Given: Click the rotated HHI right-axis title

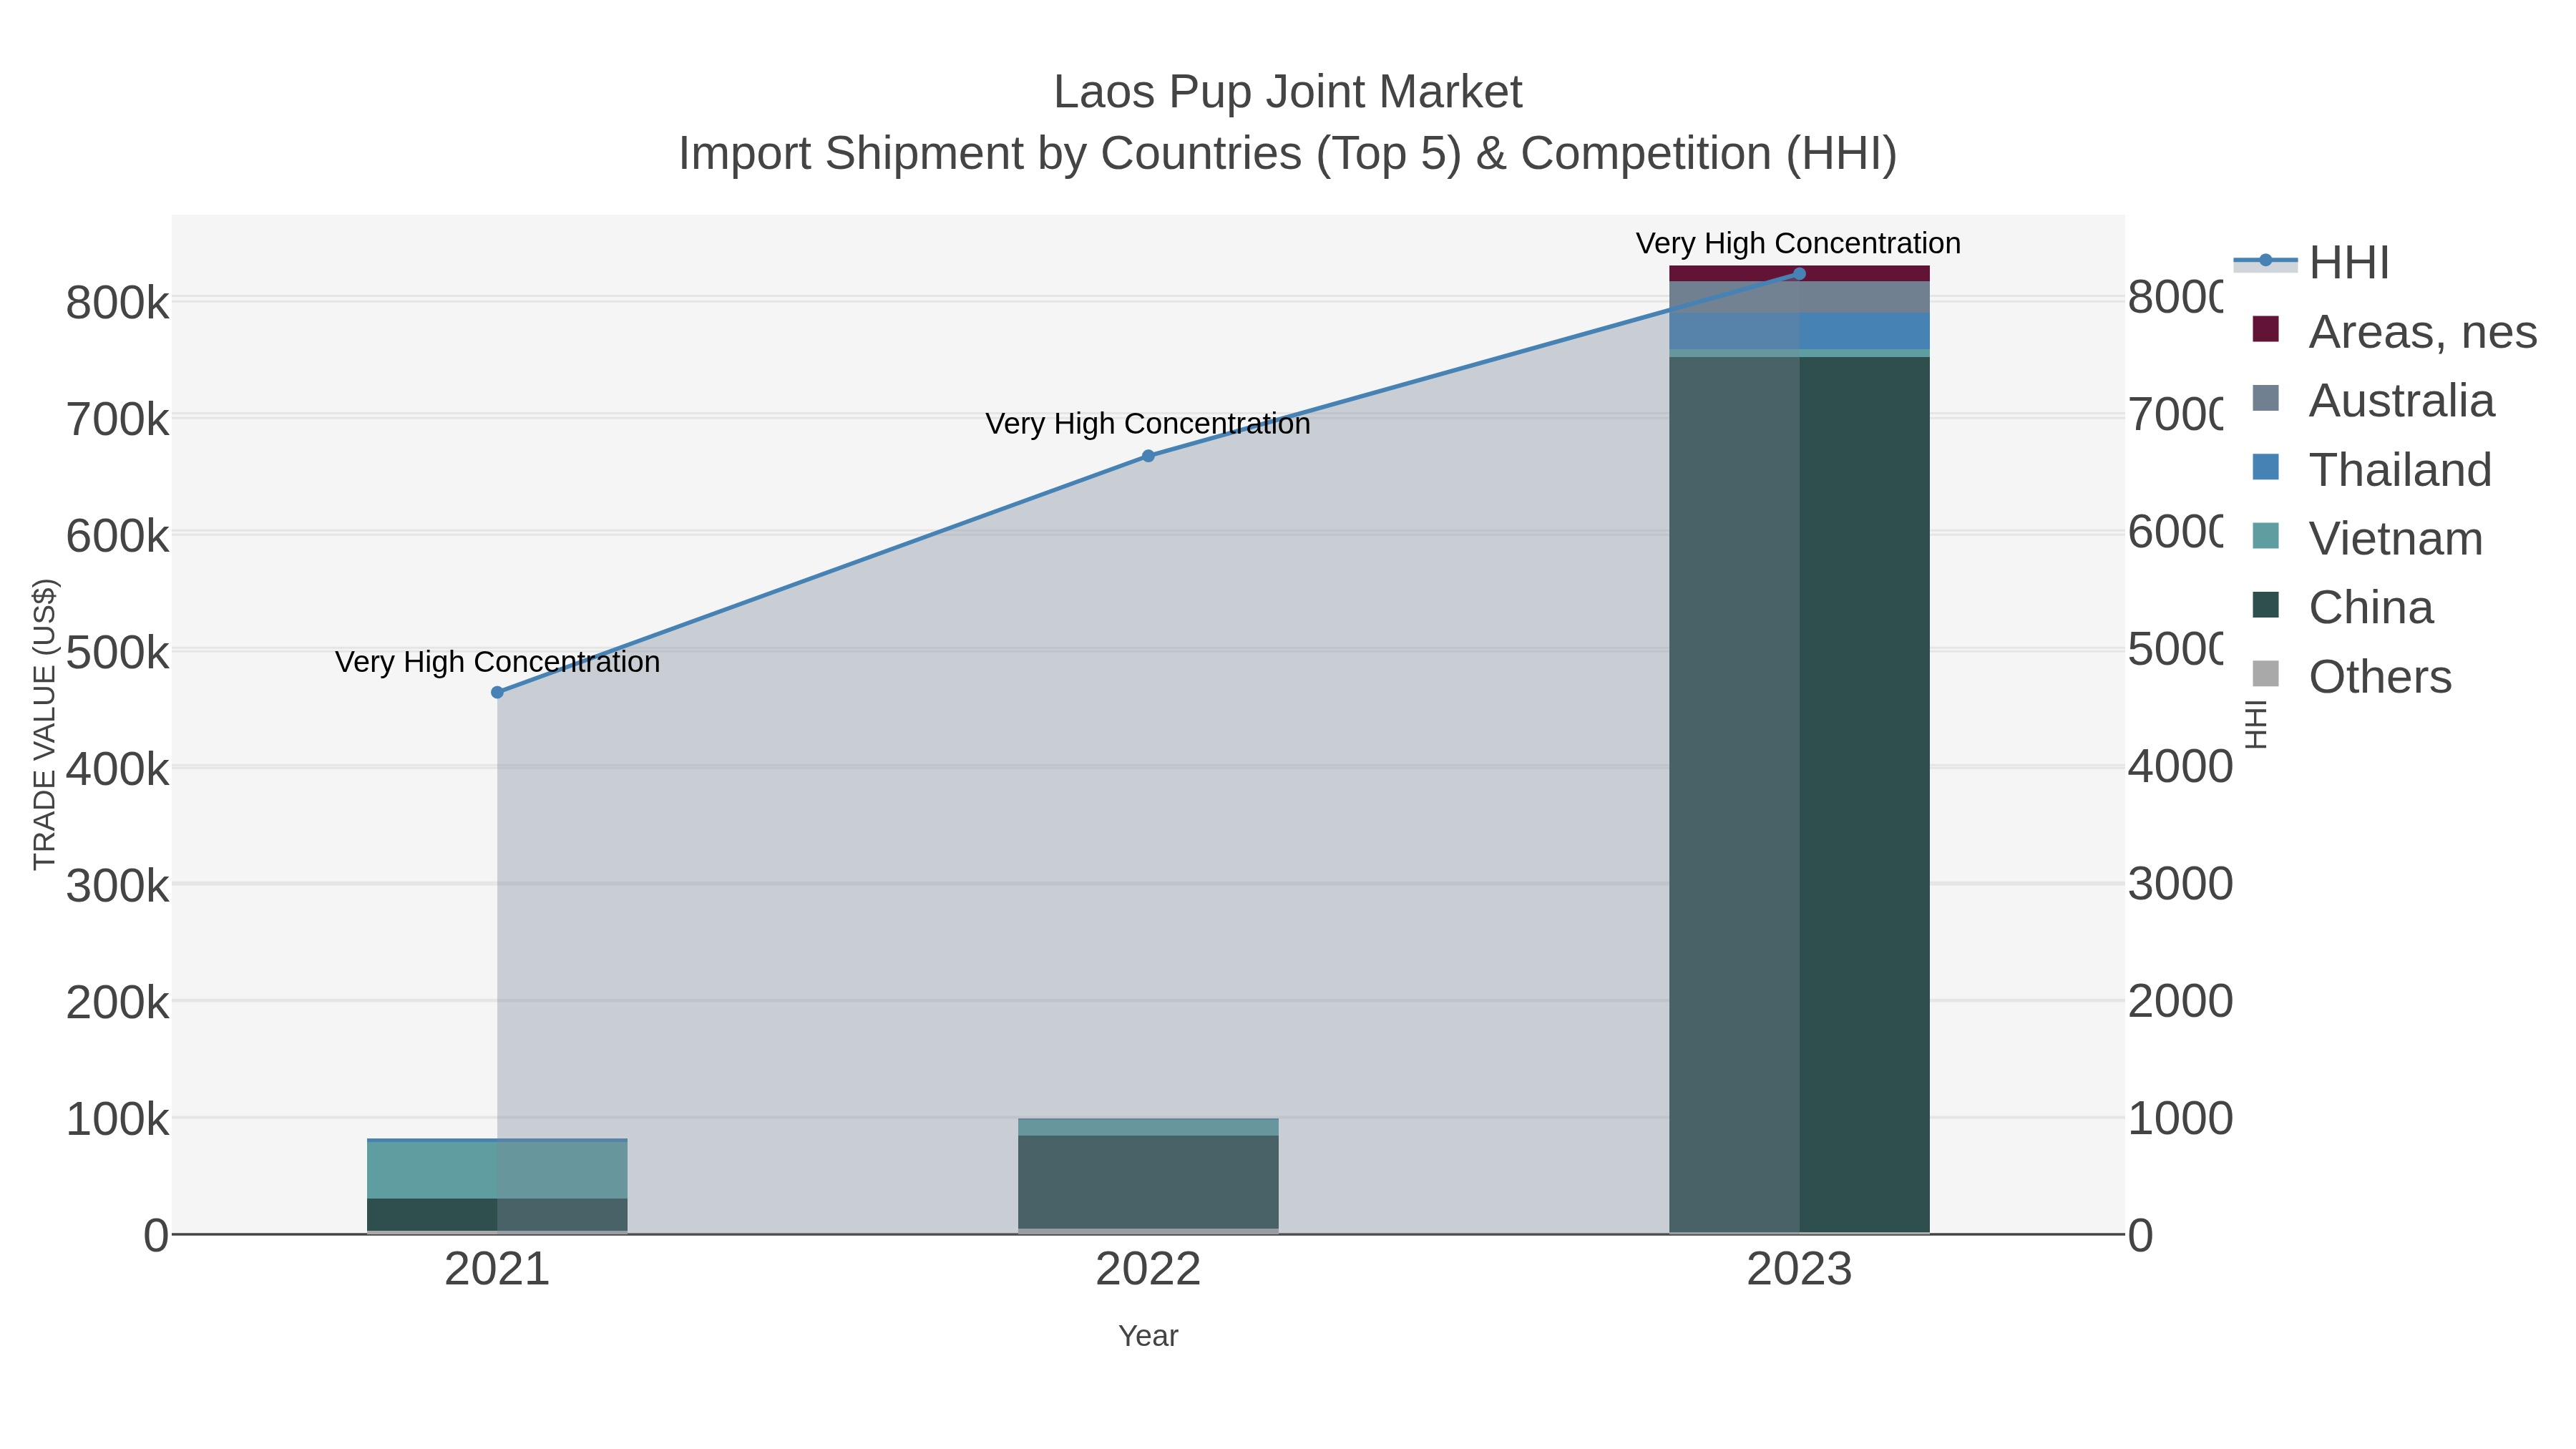Looking at the screenshot, I should click(2256, 724).
